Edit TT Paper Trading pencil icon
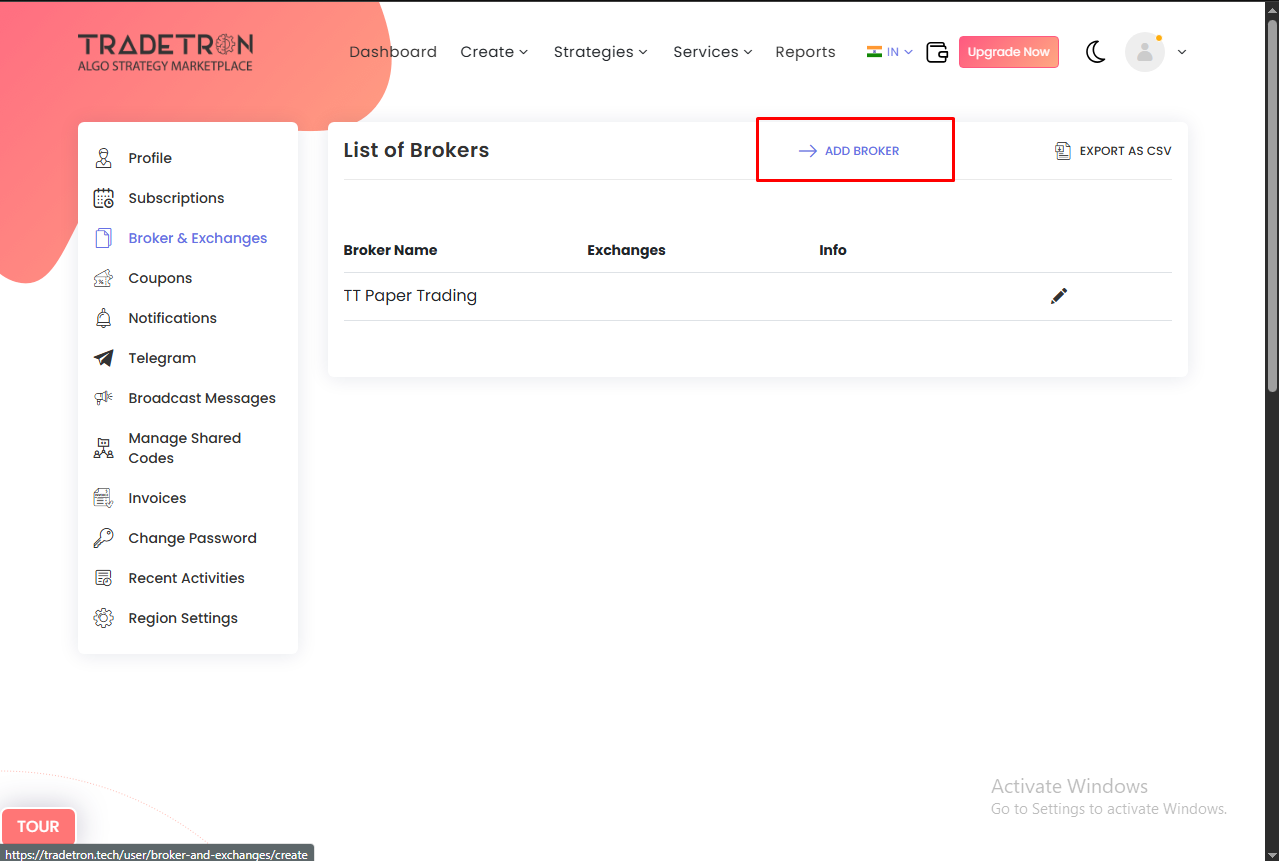Image resolution: width=1279 pixels, height=861 pixels. pyautogui.click(x=1059, y=296)
